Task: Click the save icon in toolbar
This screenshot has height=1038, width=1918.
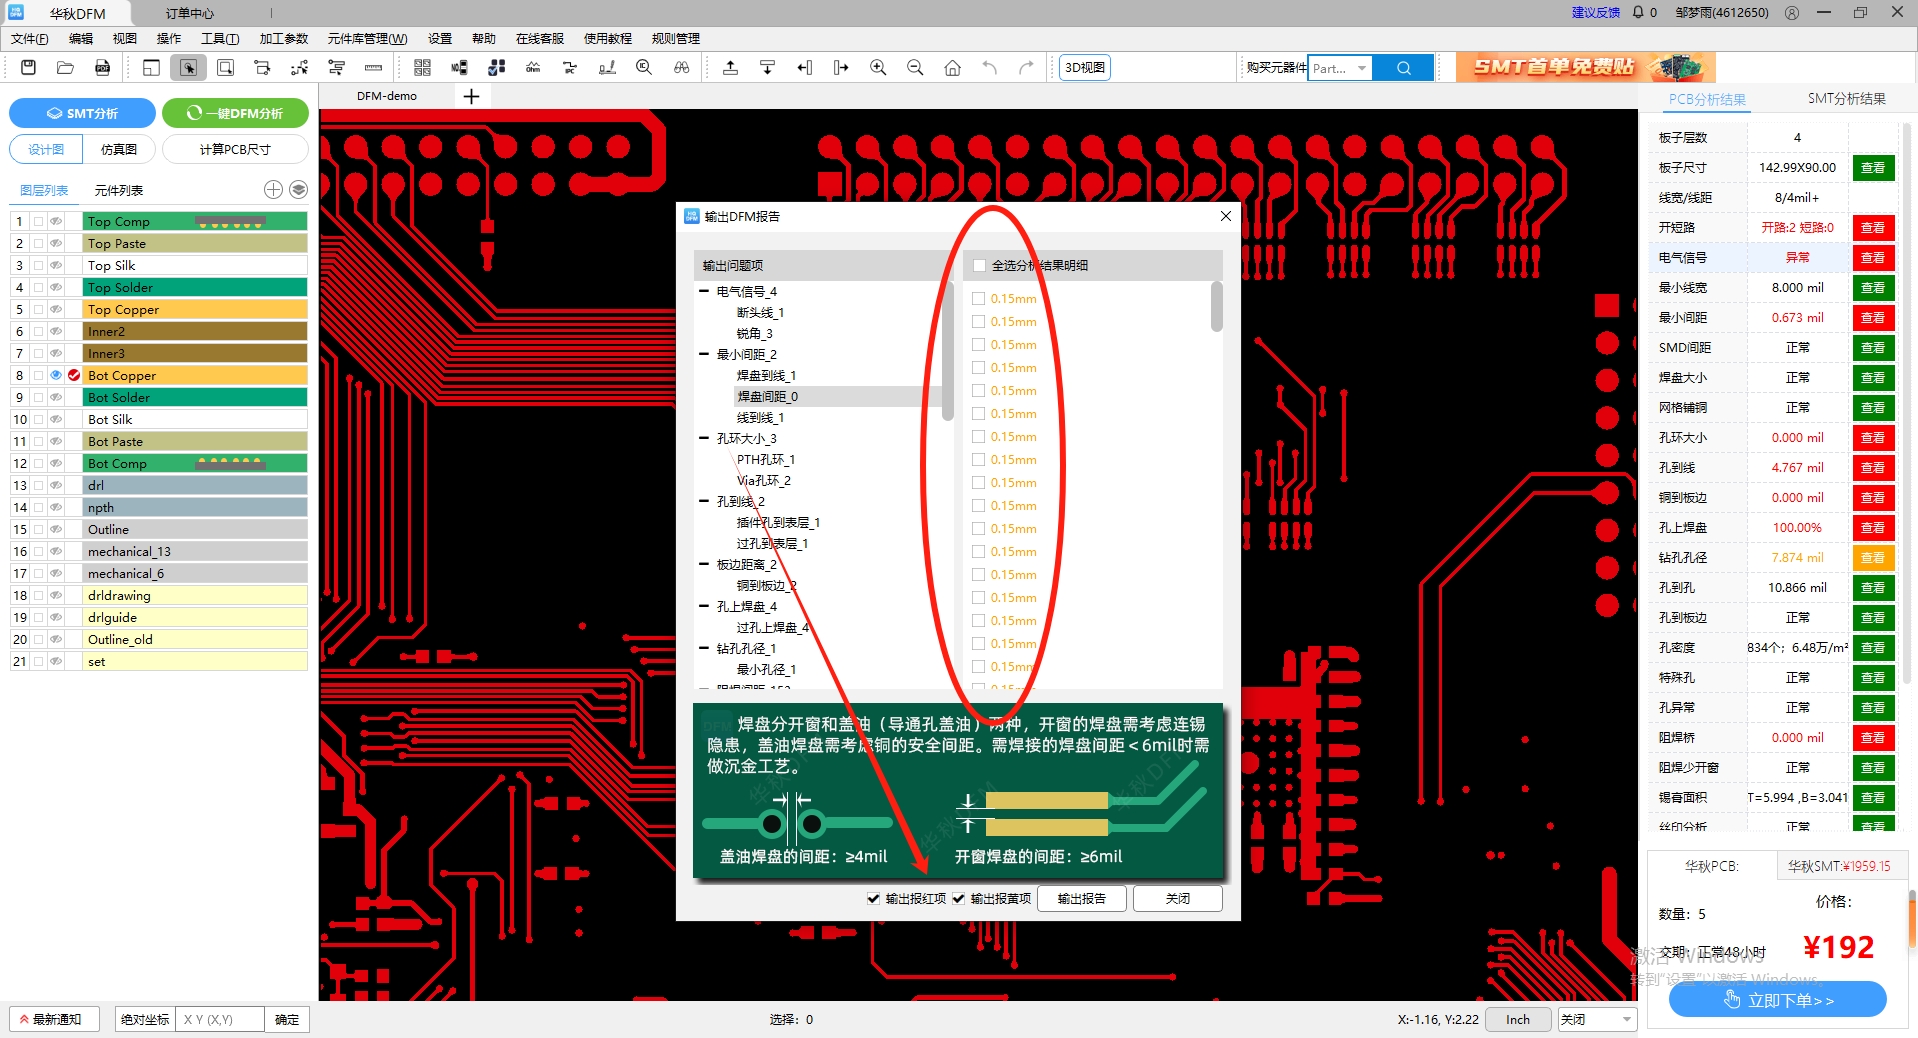Action: coord(28,68)
